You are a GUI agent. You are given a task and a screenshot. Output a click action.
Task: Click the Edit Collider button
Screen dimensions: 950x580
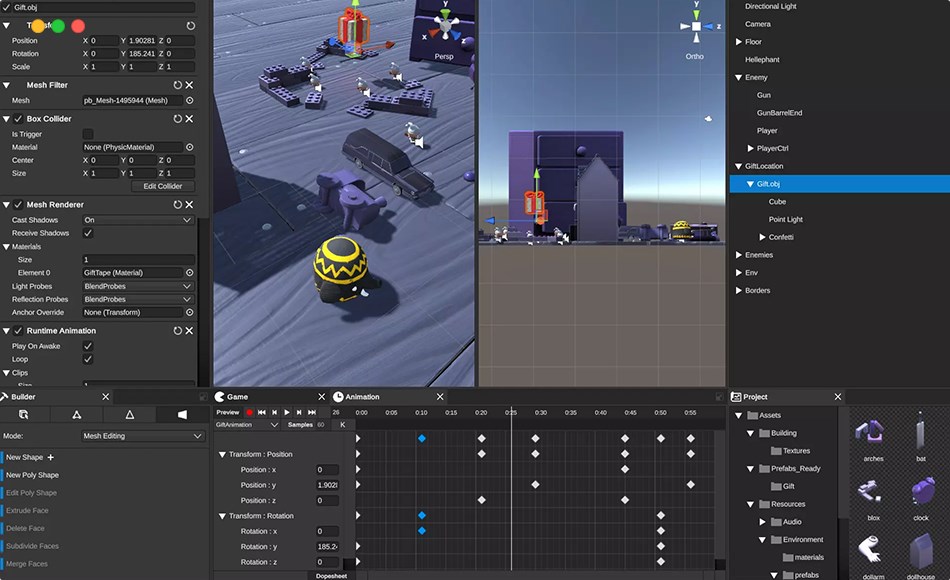coord(163,186)
